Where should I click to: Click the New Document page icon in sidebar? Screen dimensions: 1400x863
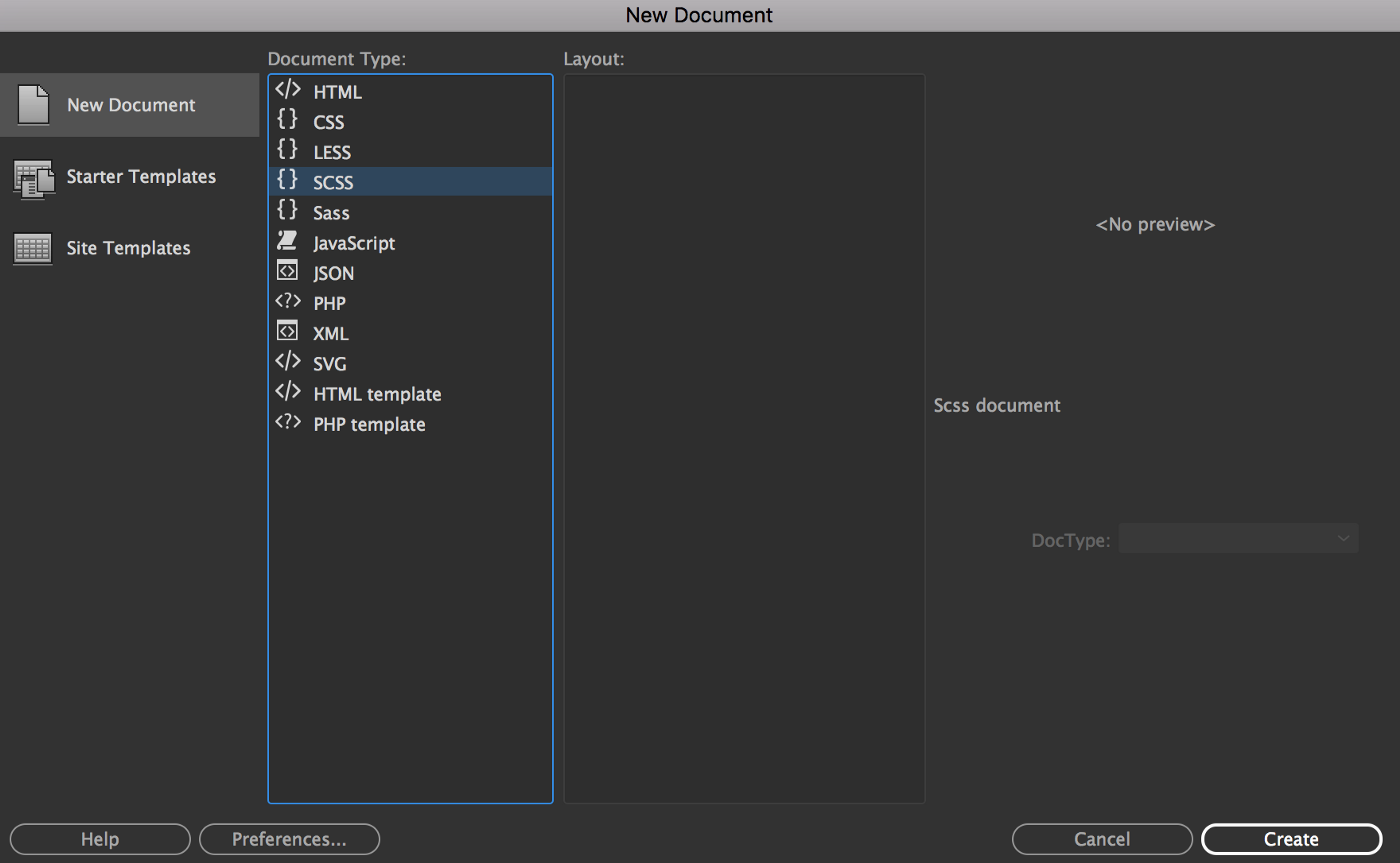31,104
